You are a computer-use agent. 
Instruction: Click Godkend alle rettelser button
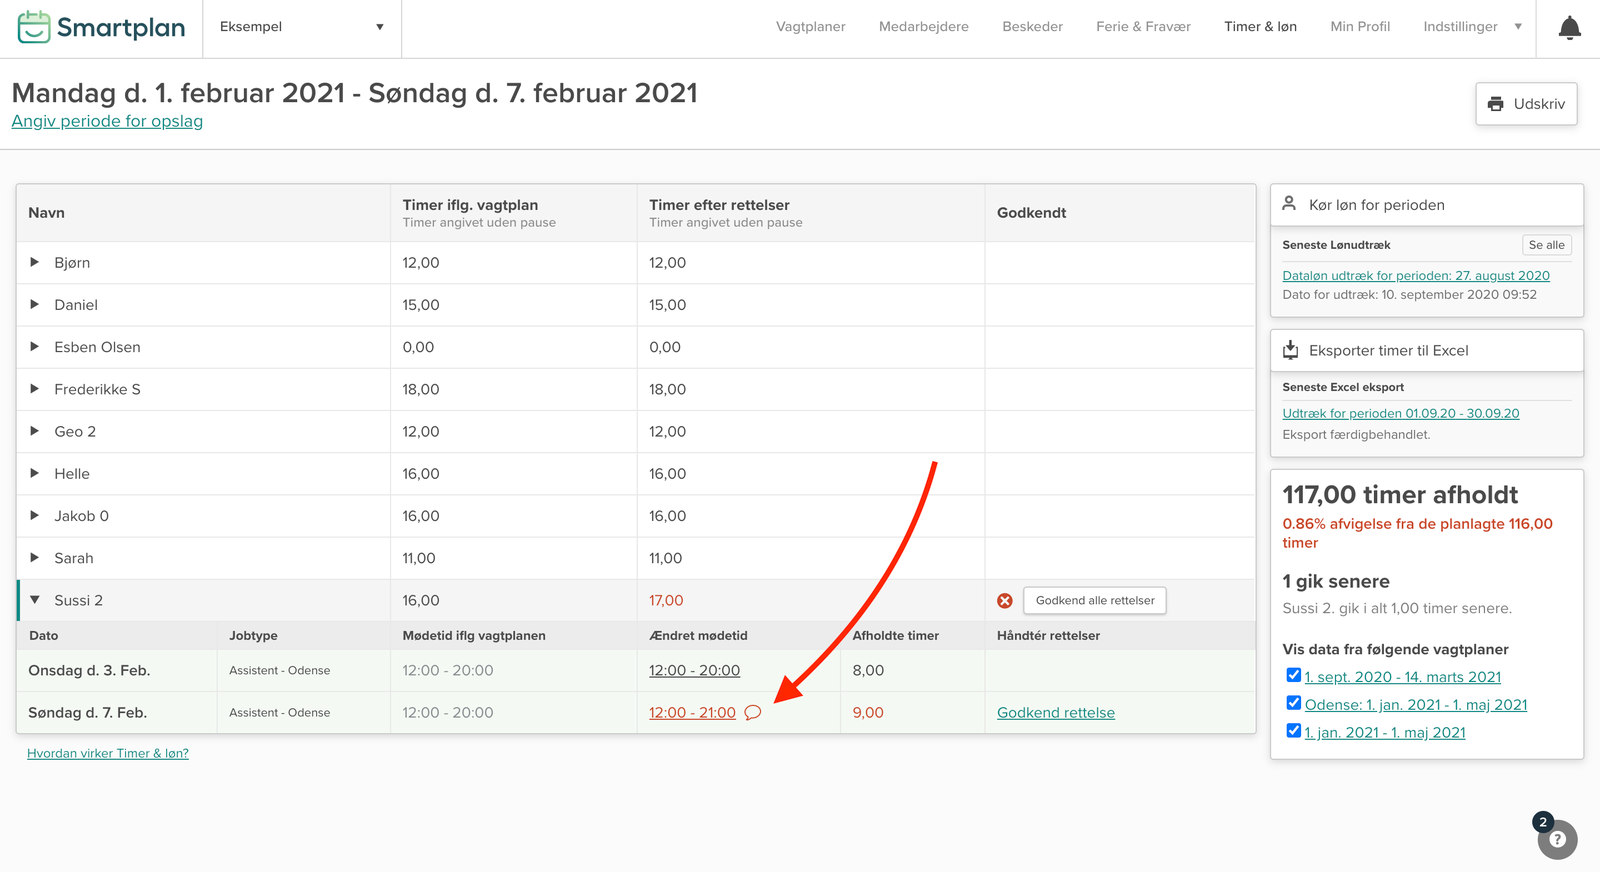[x=1094, y=601]
